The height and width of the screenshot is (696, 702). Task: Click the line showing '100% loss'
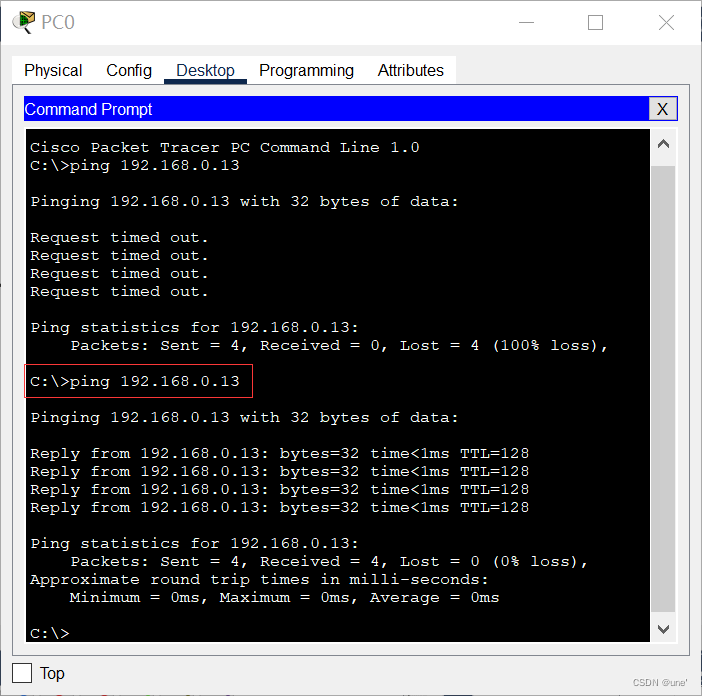click(x=339, y=345)
